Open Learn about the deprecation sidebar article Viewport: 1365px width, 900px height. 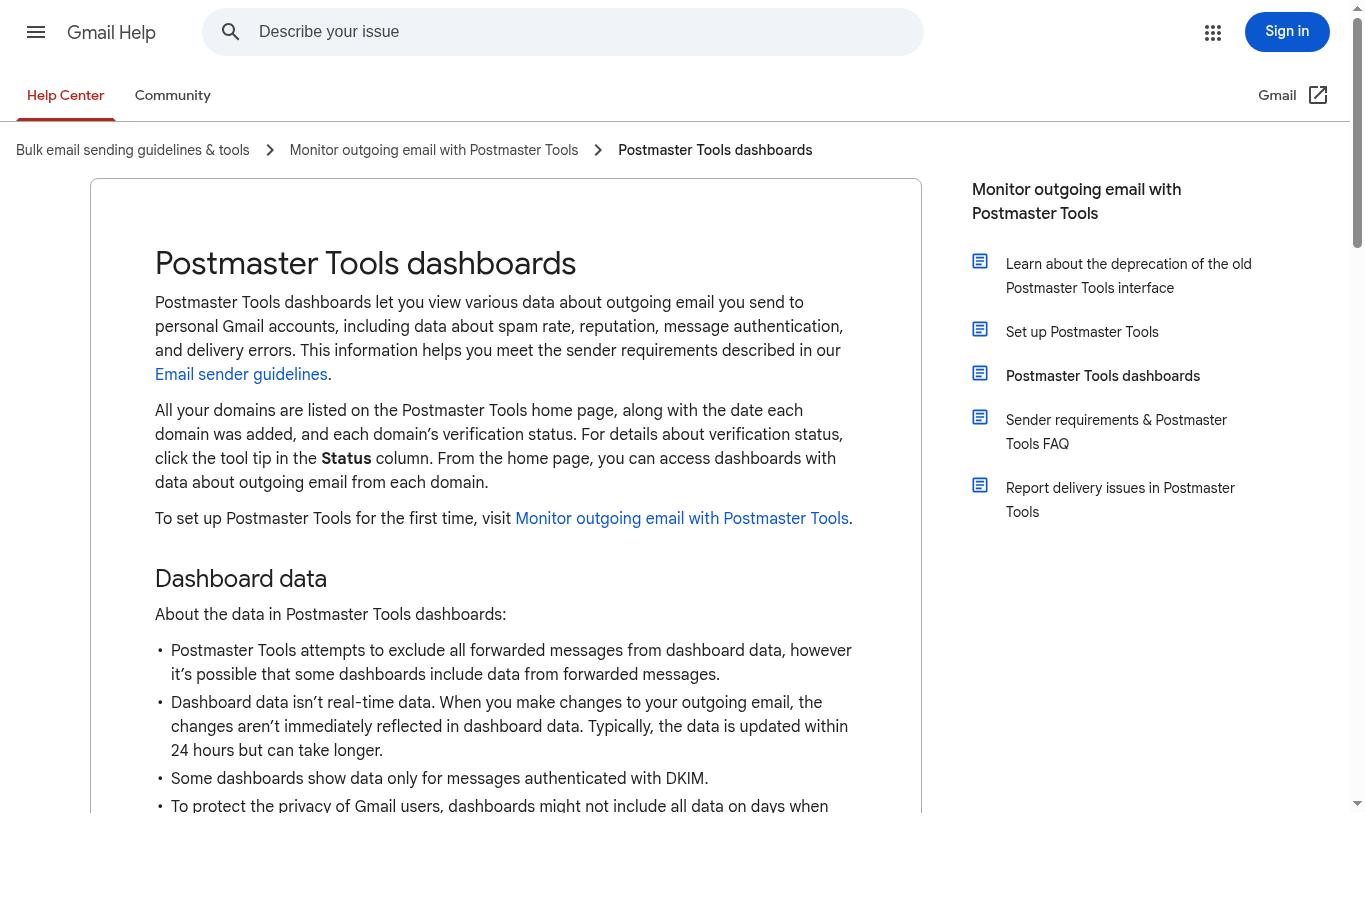(x=1129, y=276)
